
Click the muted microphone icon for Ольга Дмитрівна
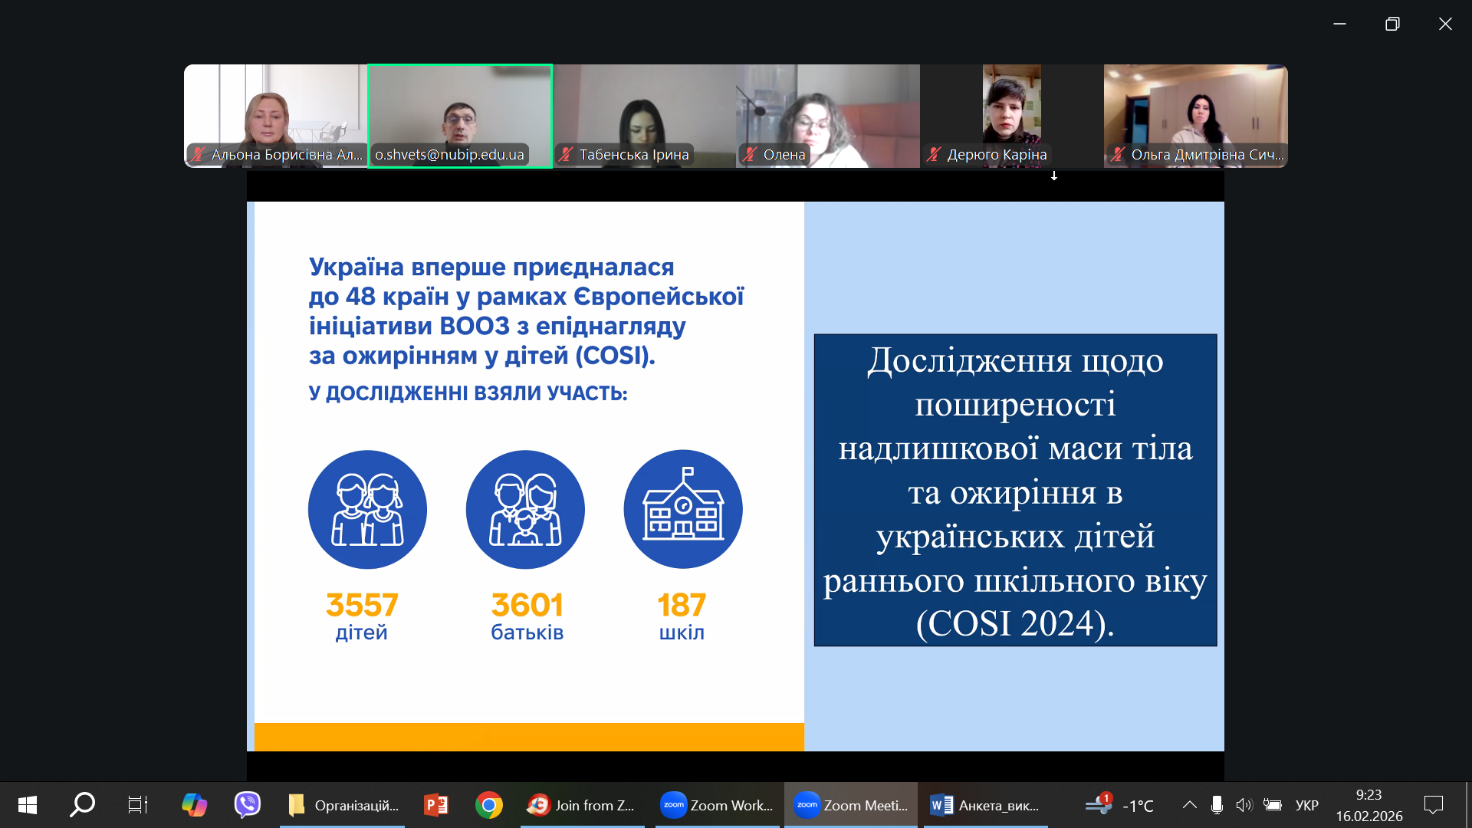click(x=1118, y=154)
